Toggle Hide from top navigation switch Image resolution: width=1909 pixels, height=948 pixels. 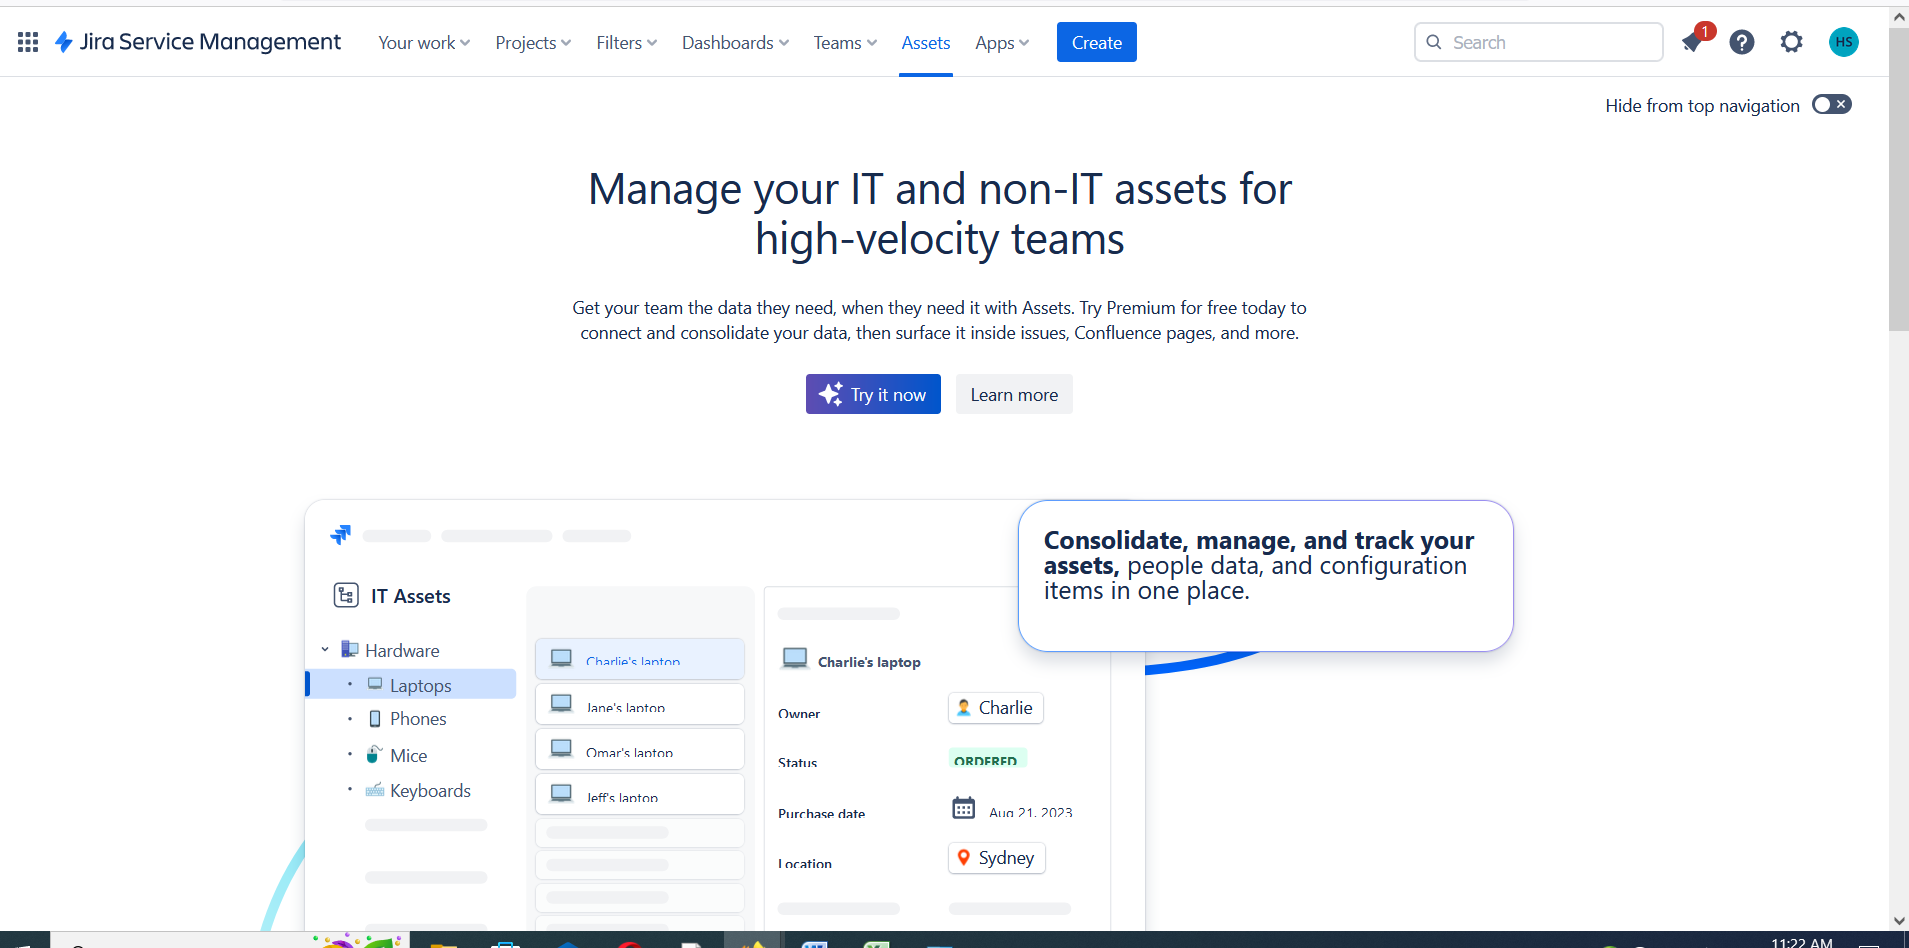1832,105
